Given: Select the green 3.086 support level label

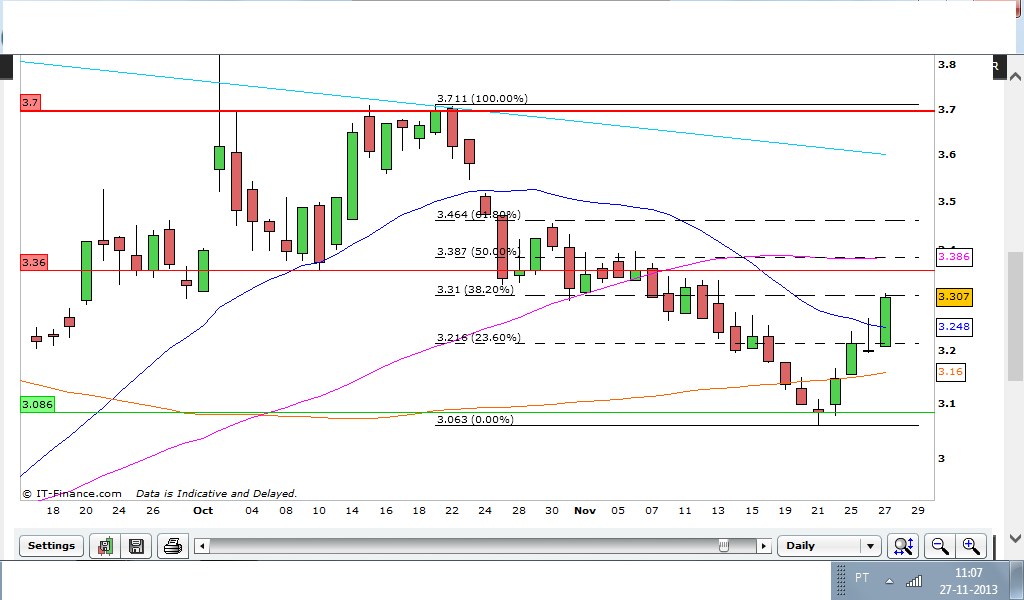Looking at the screenshot, I should (37, 404).
